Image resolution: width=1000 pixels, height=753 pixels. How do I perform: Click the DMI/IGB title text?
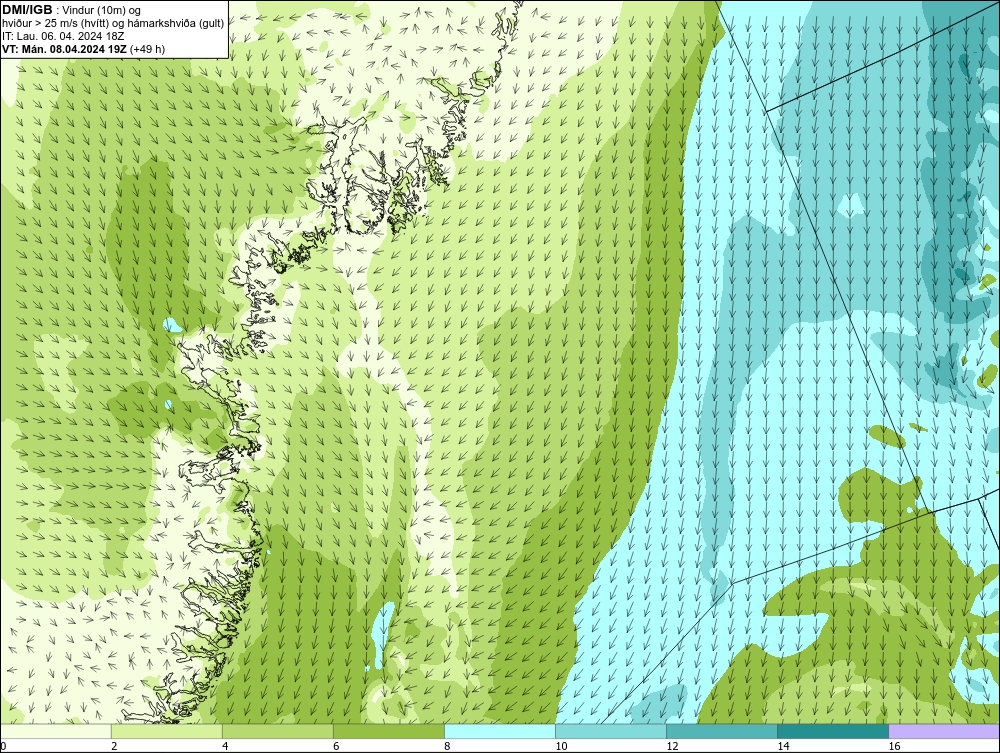tap(27, 10)
